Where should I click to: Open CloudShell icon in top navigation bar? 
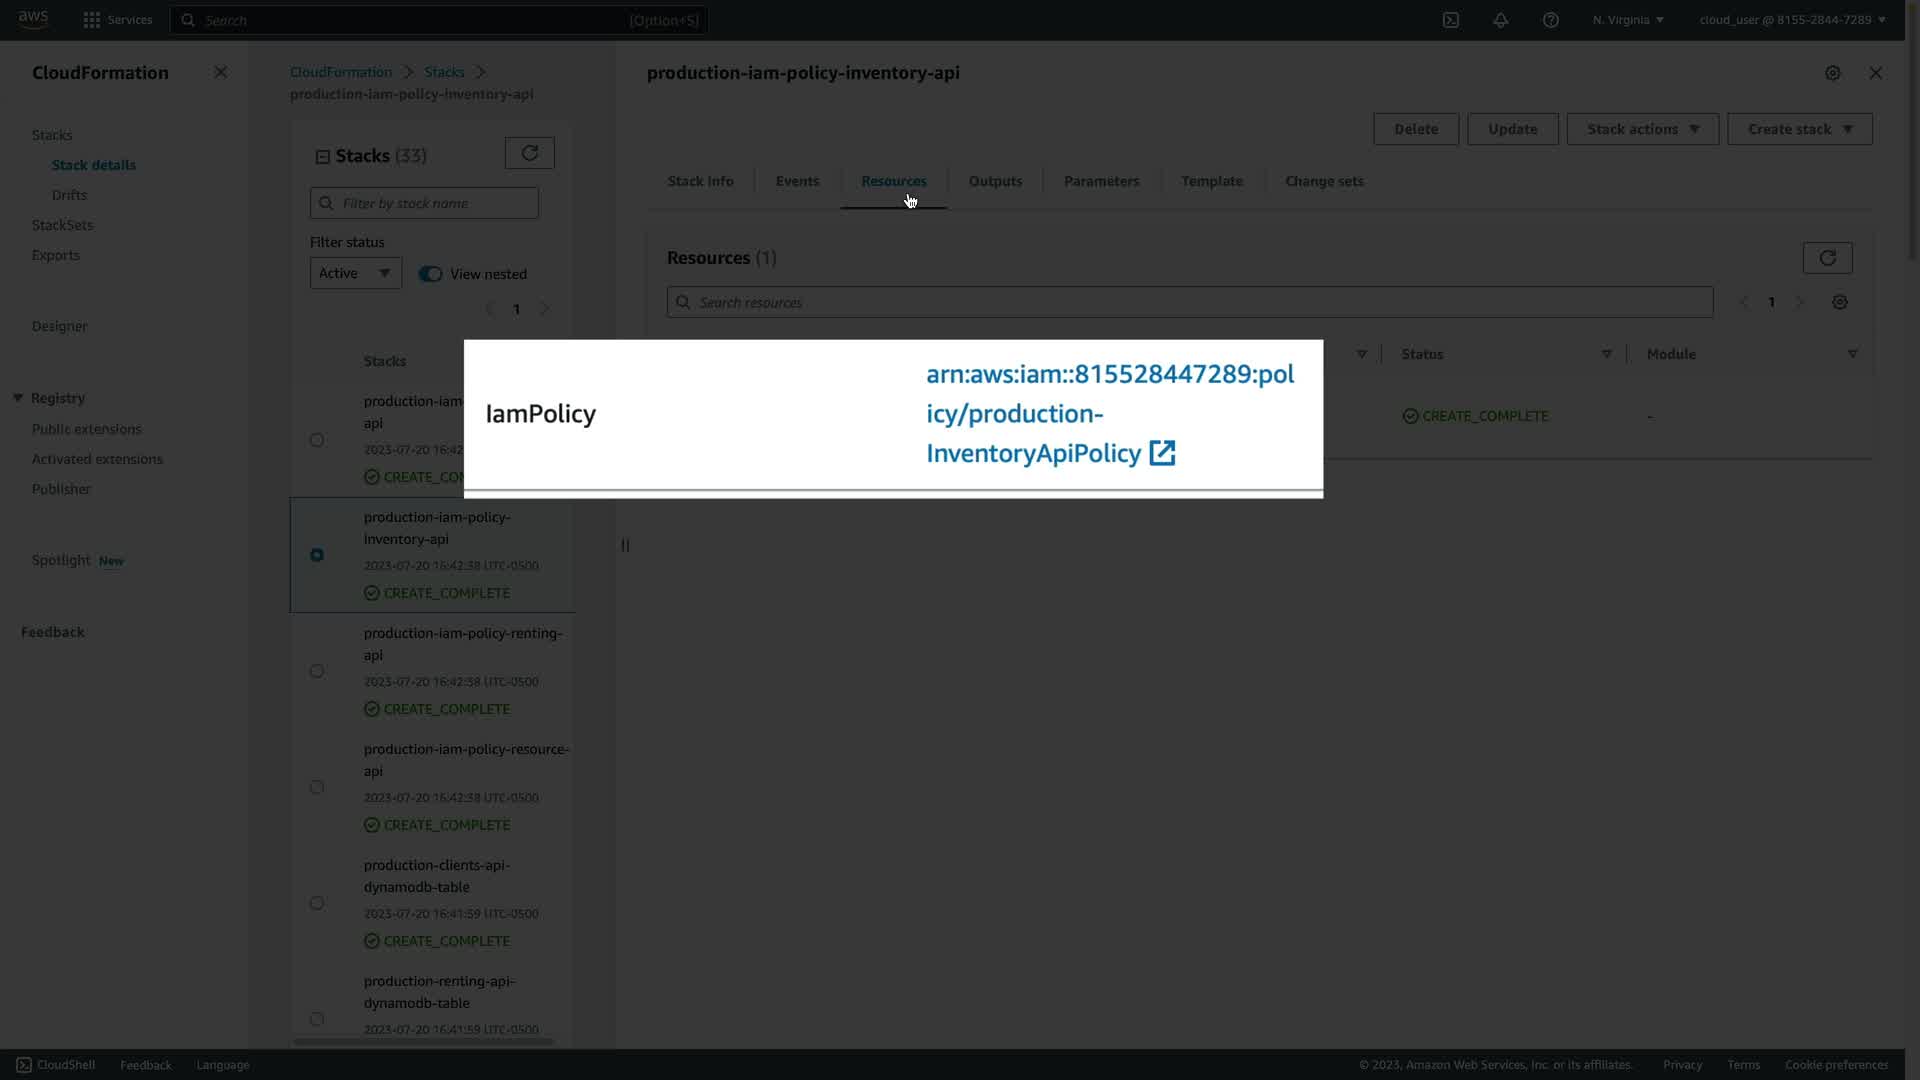tap(1450, 20)
